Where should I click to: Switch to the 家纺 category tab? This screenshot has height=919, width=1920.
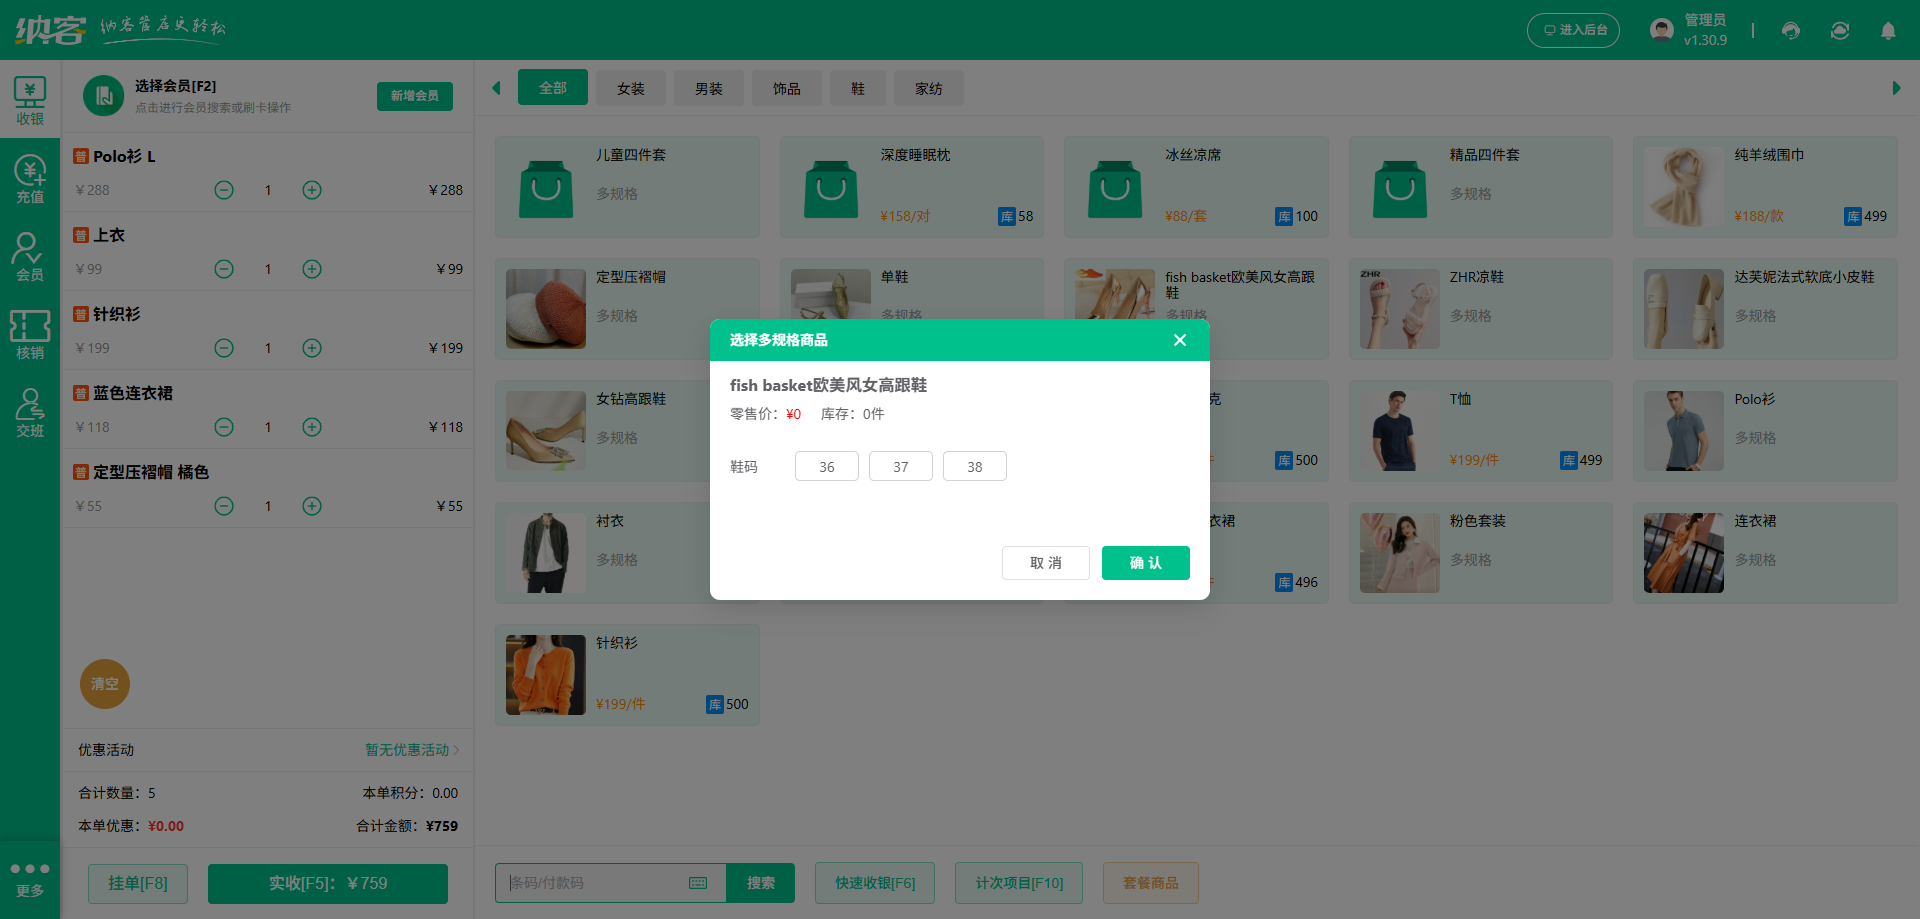(x=929, y=89)
